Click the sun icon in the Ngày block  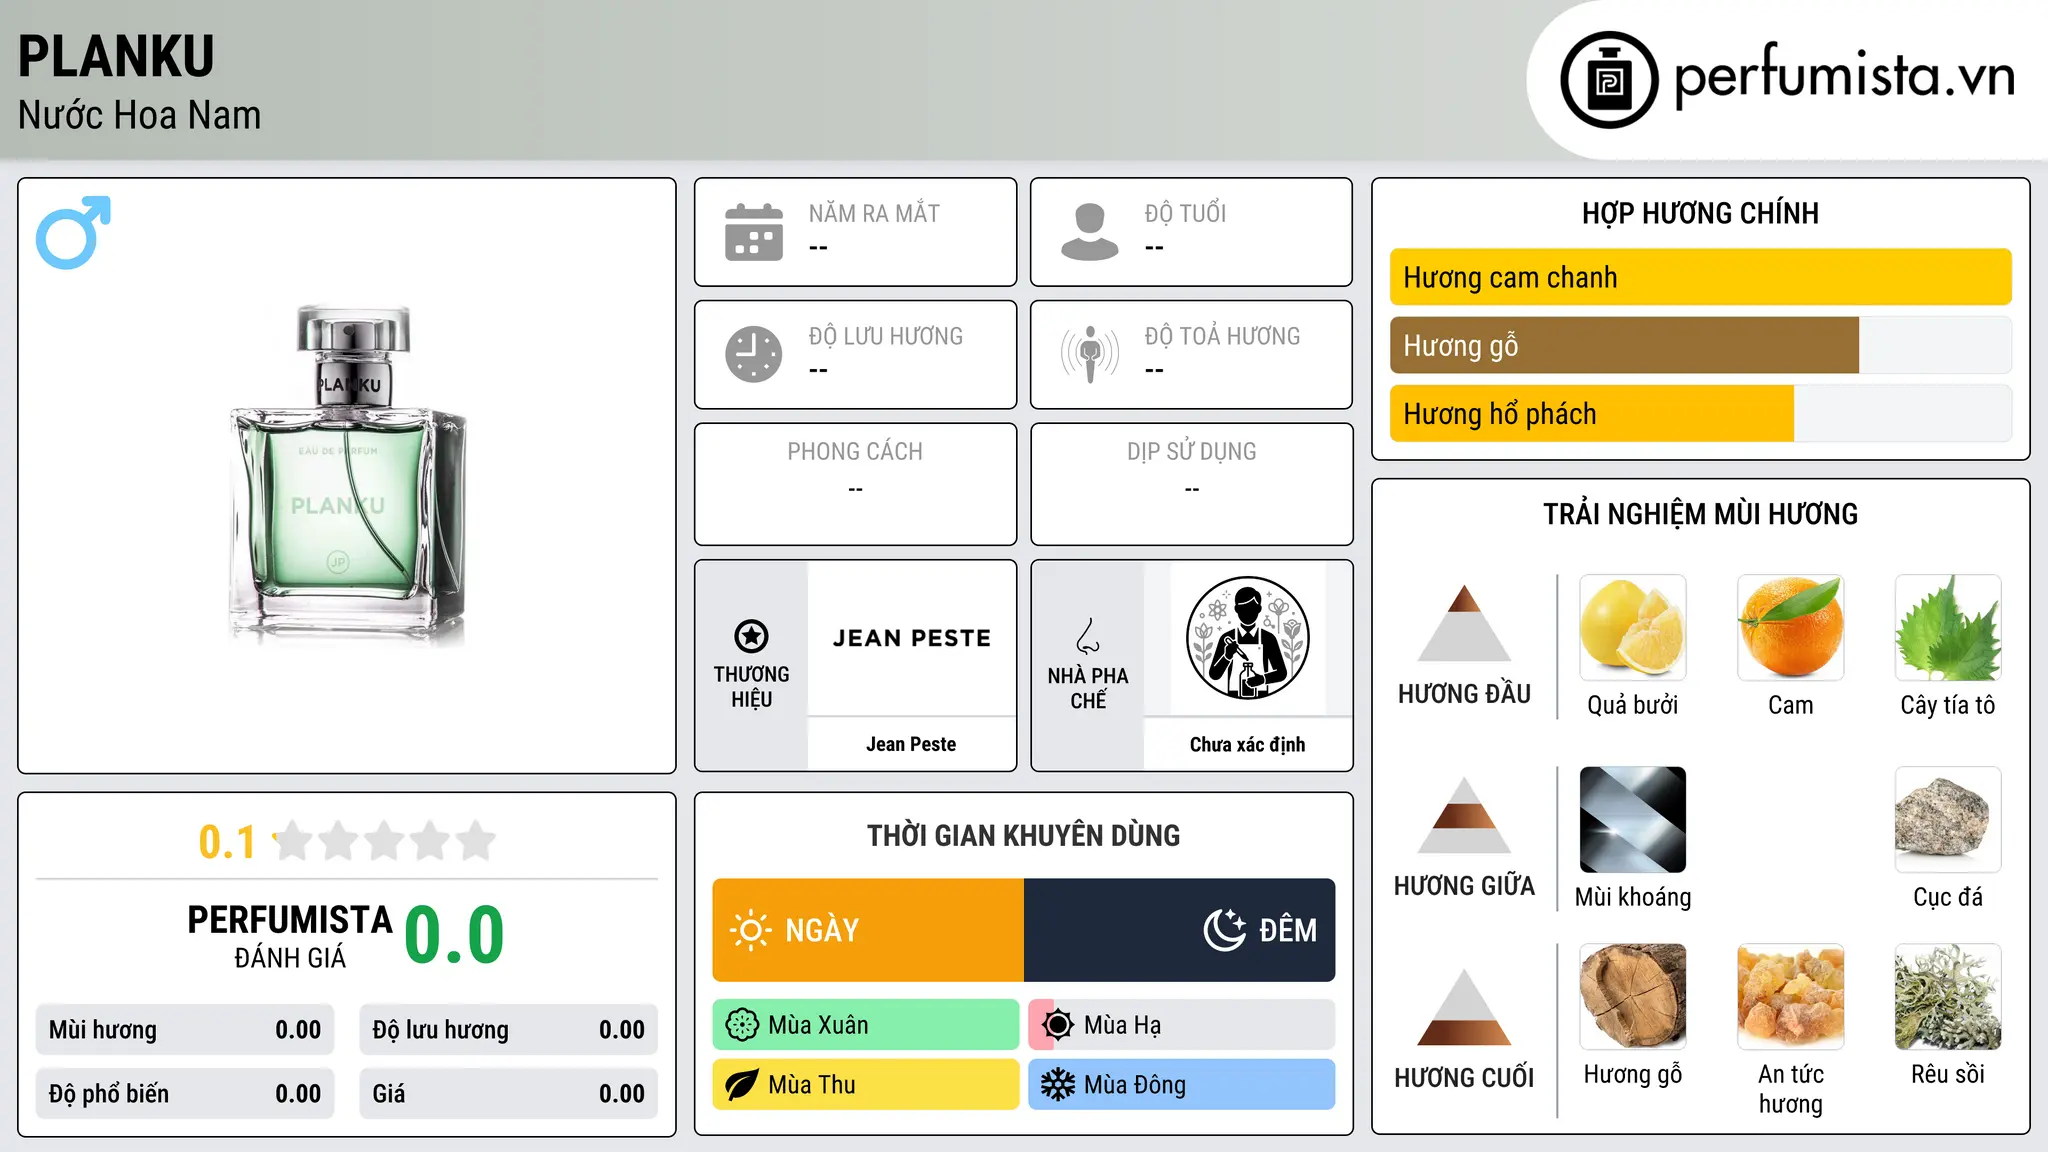[751, 930]
